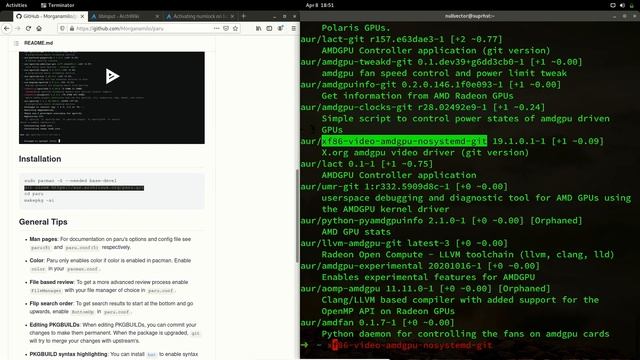Bookmark this page with star icon
Screen dimensions: 640x360
236,29
